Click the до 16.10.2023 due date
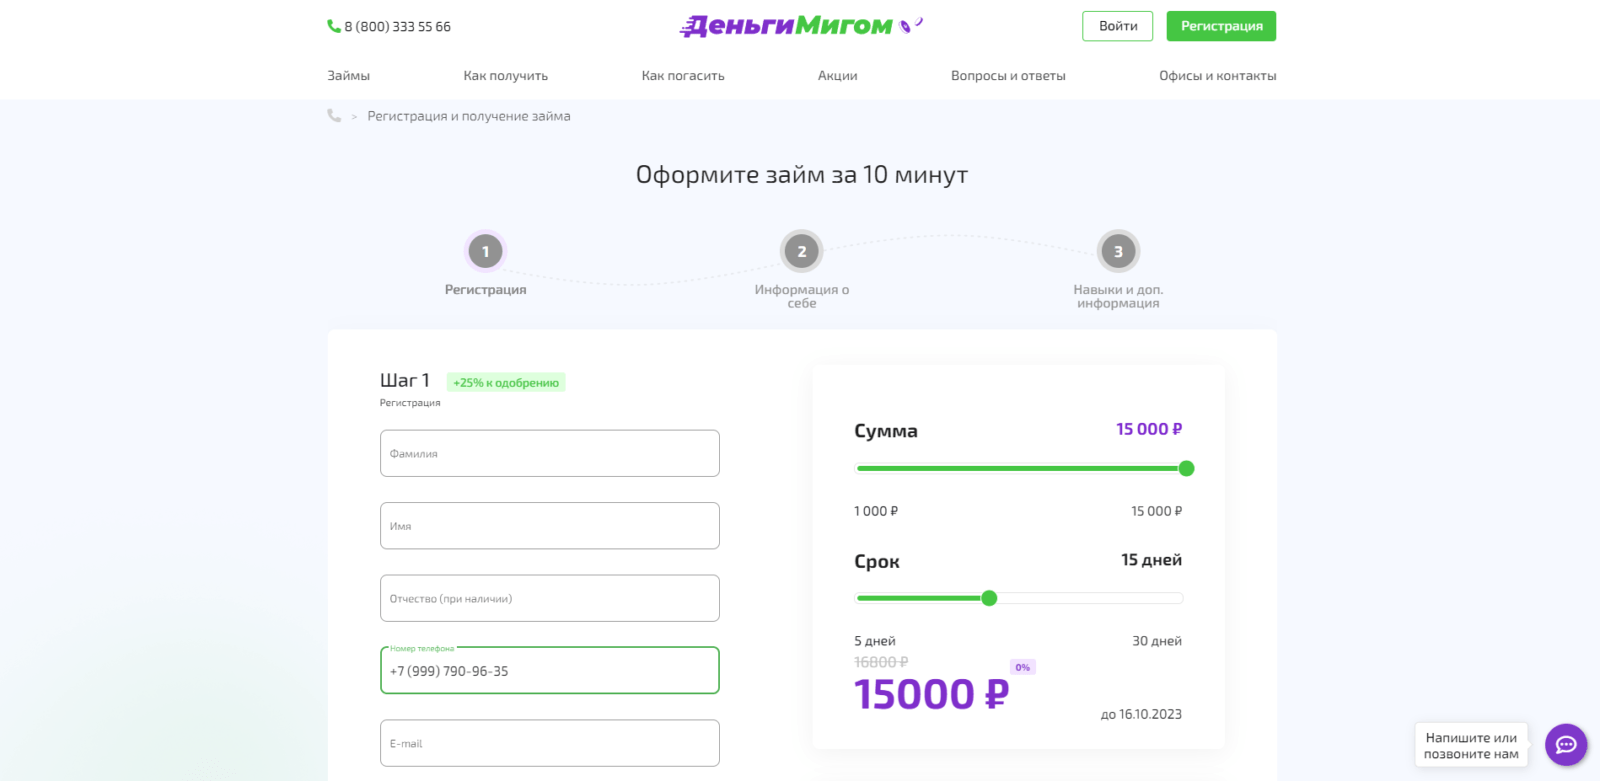Viewport: 1600px width, 781px height. [x=1141, y=714]
